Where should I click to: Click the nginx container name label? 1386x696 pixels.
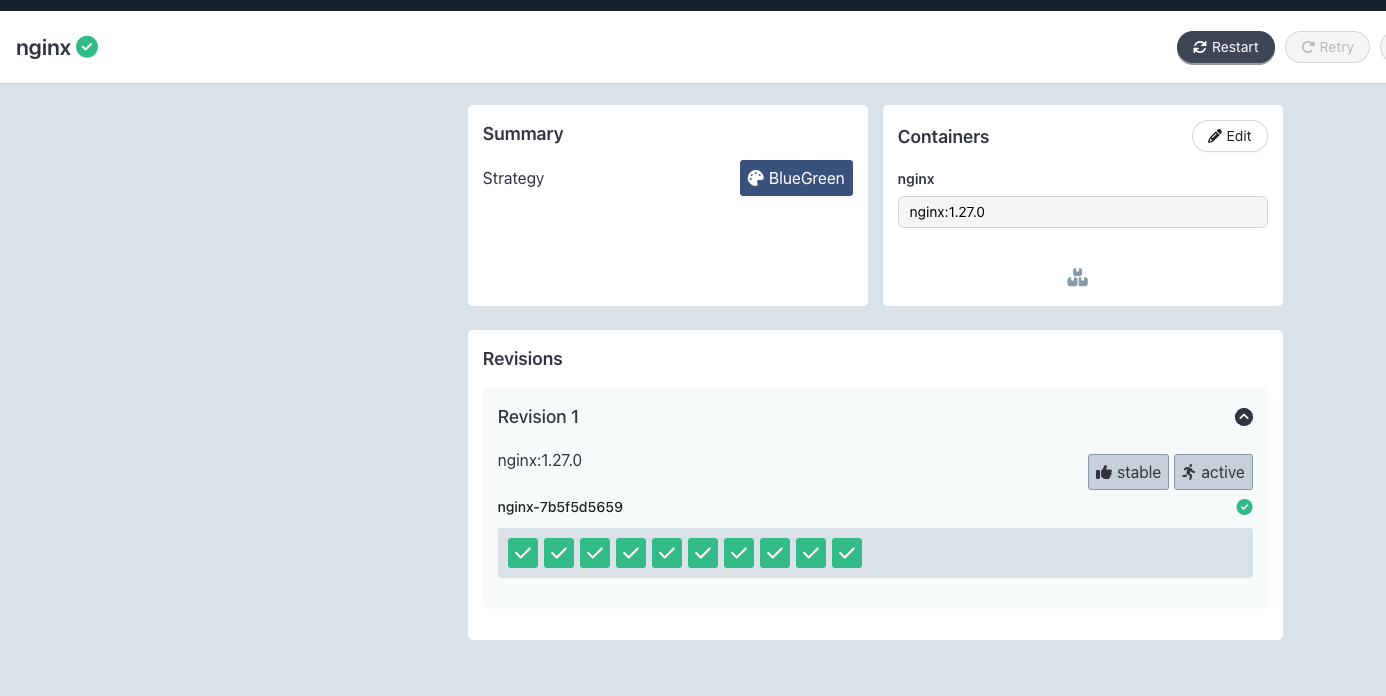click(x=916, y=179)
